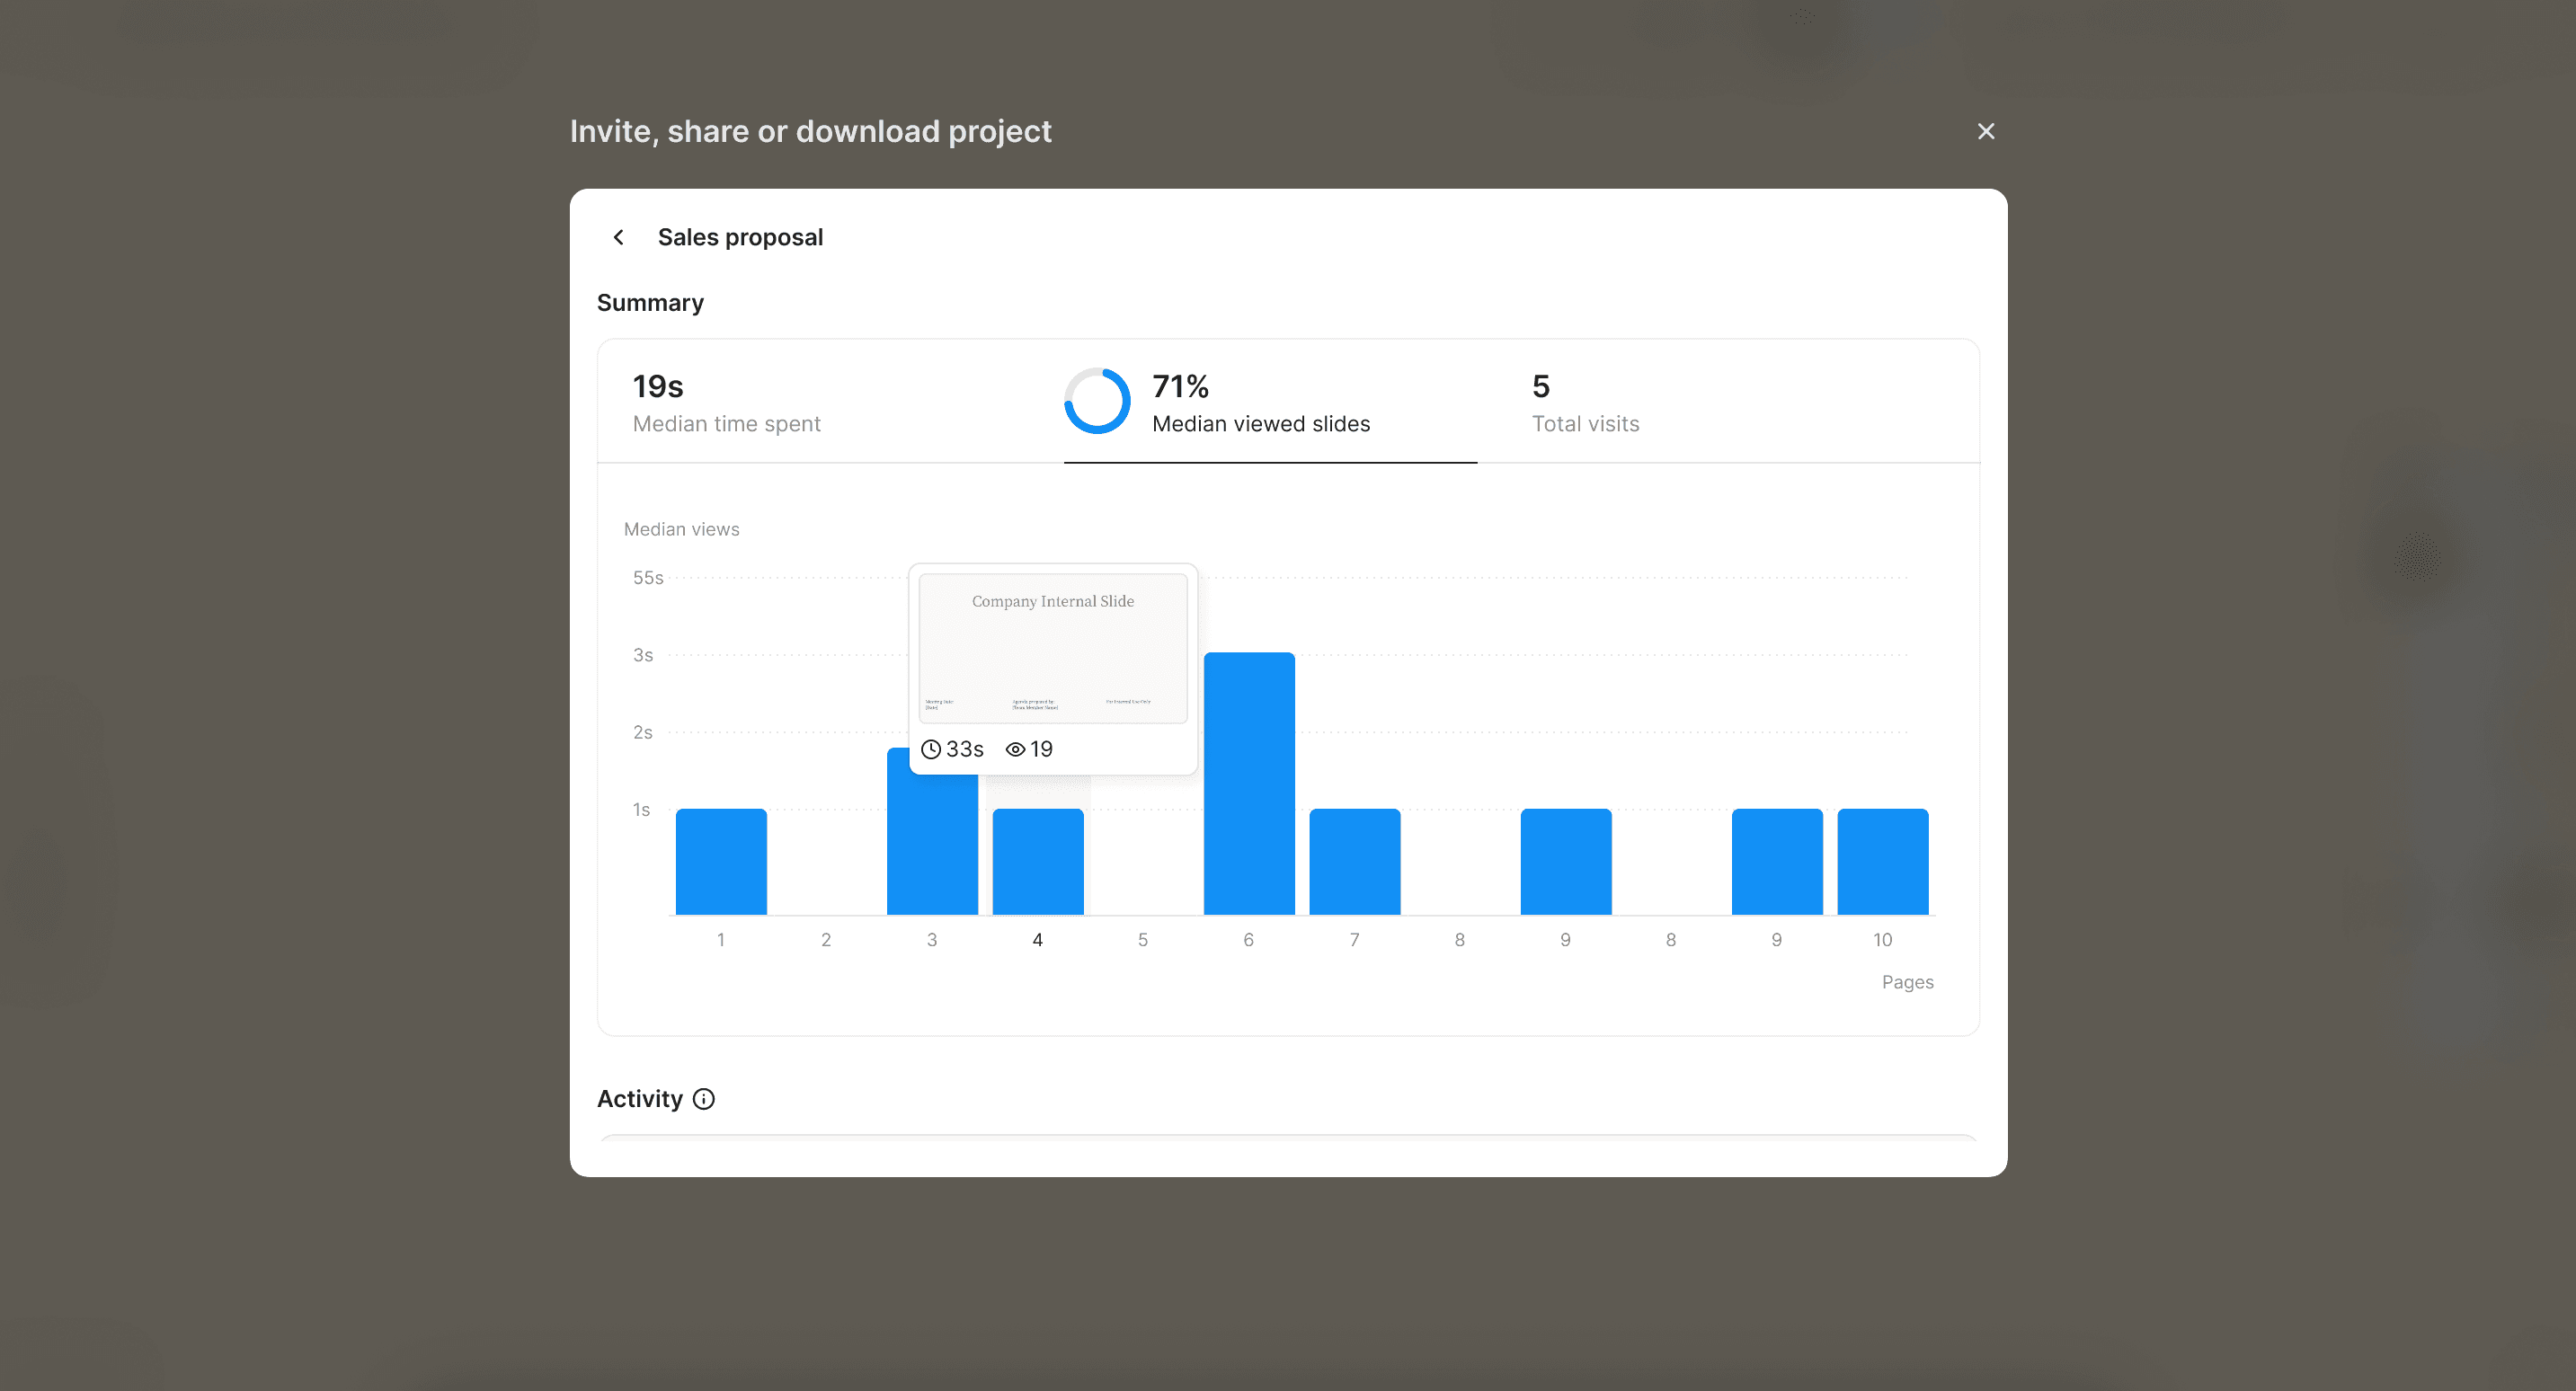Click the 2s axis label

click(643, 732)
